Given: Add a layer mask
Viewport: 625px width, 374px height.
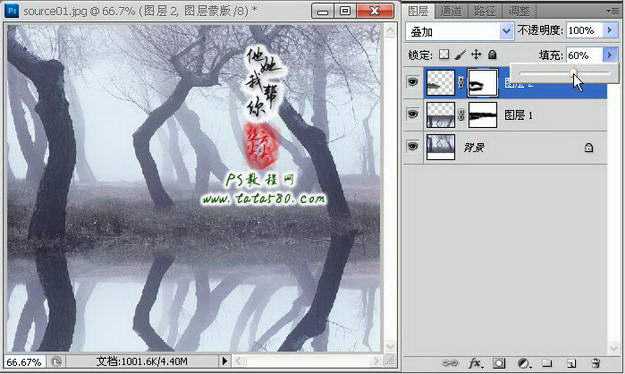Looking at the screenshot, I should (x=499, y=363).
